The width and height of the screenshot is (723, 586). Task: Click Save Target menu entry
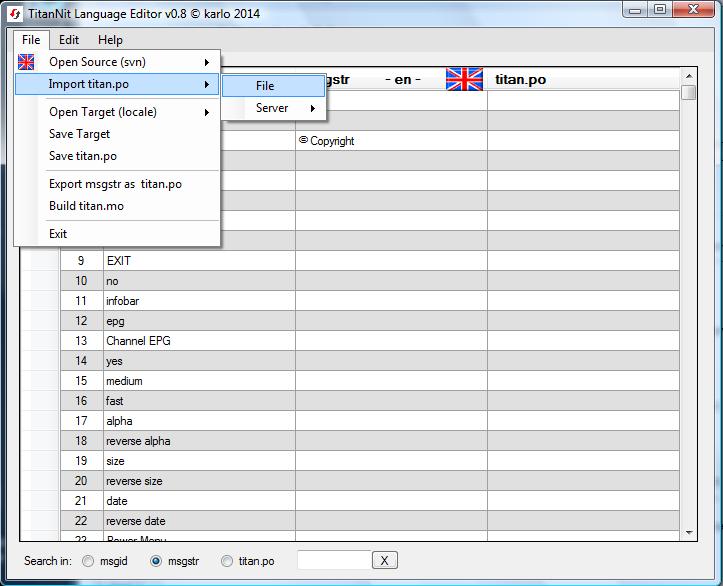tap(80, 134)
